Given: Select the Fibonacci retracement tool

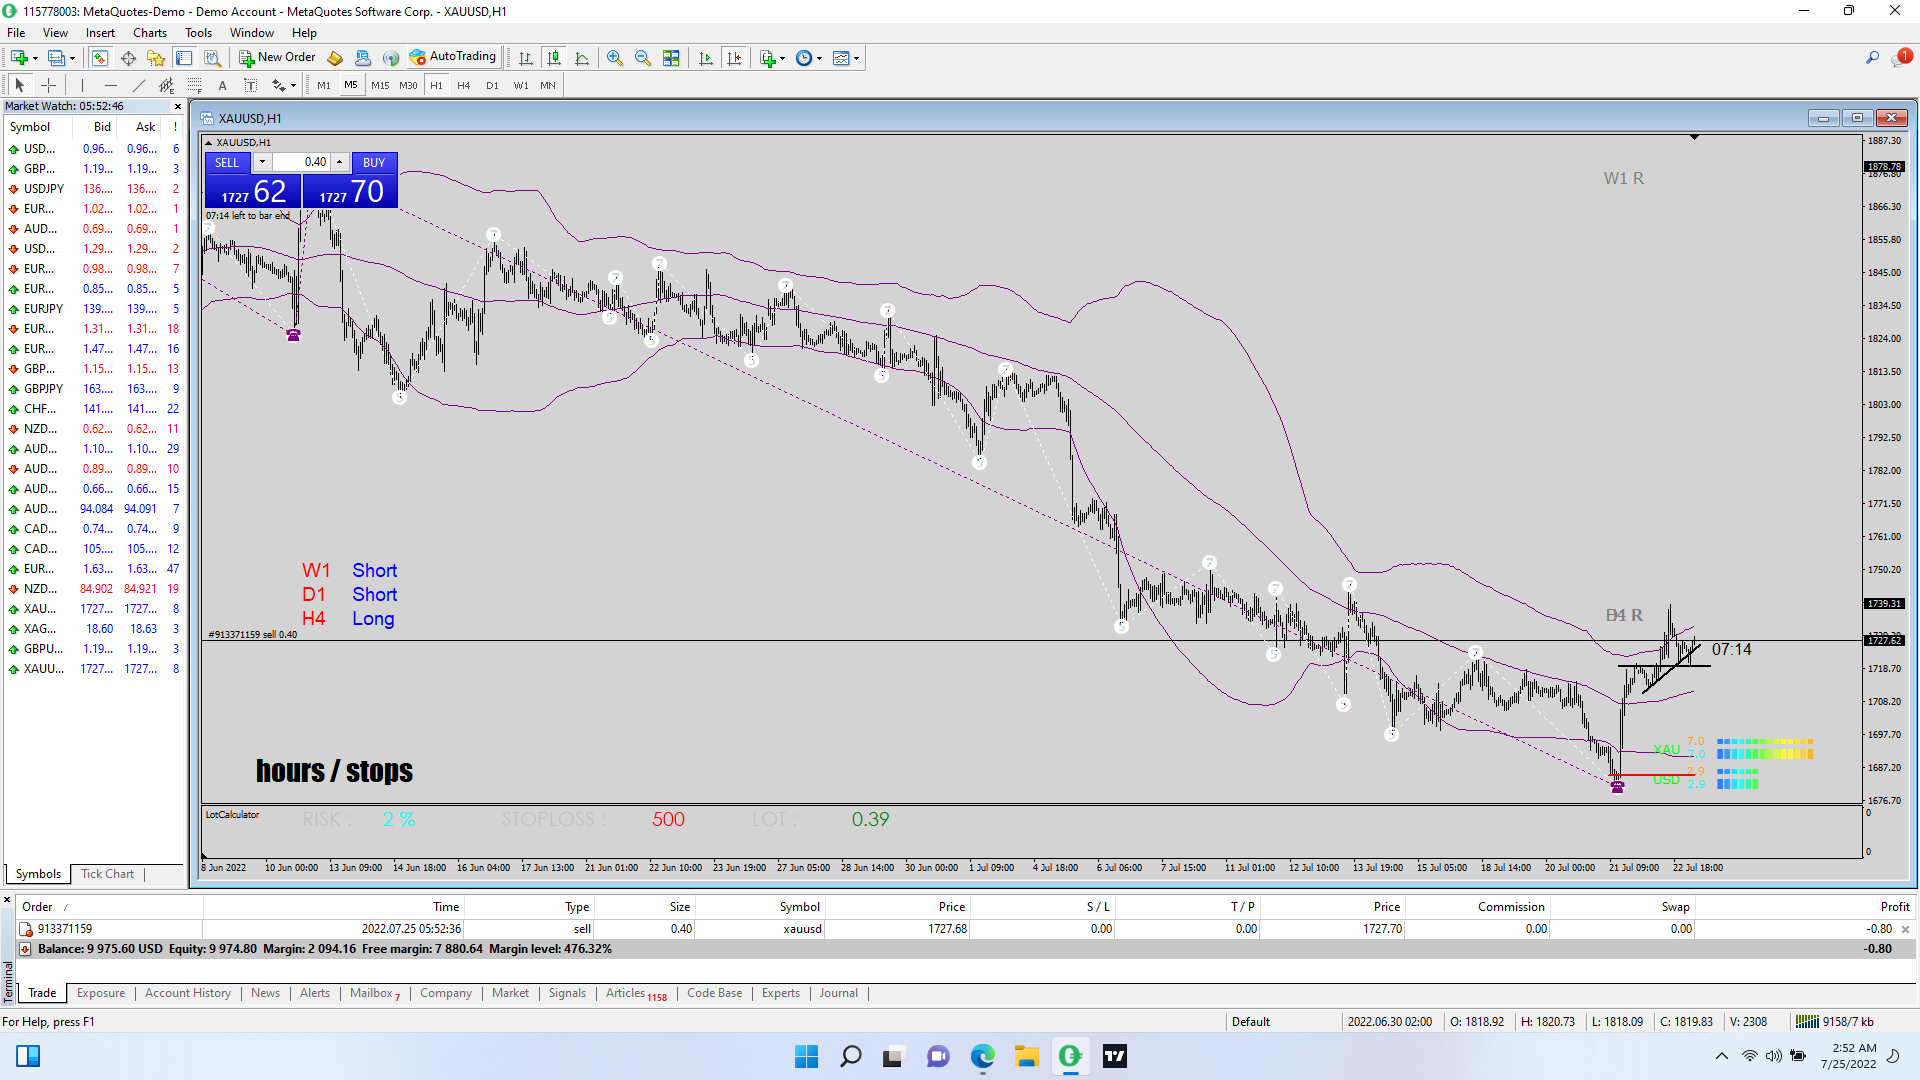Looking at the screenshot, I should coord(195,85).
